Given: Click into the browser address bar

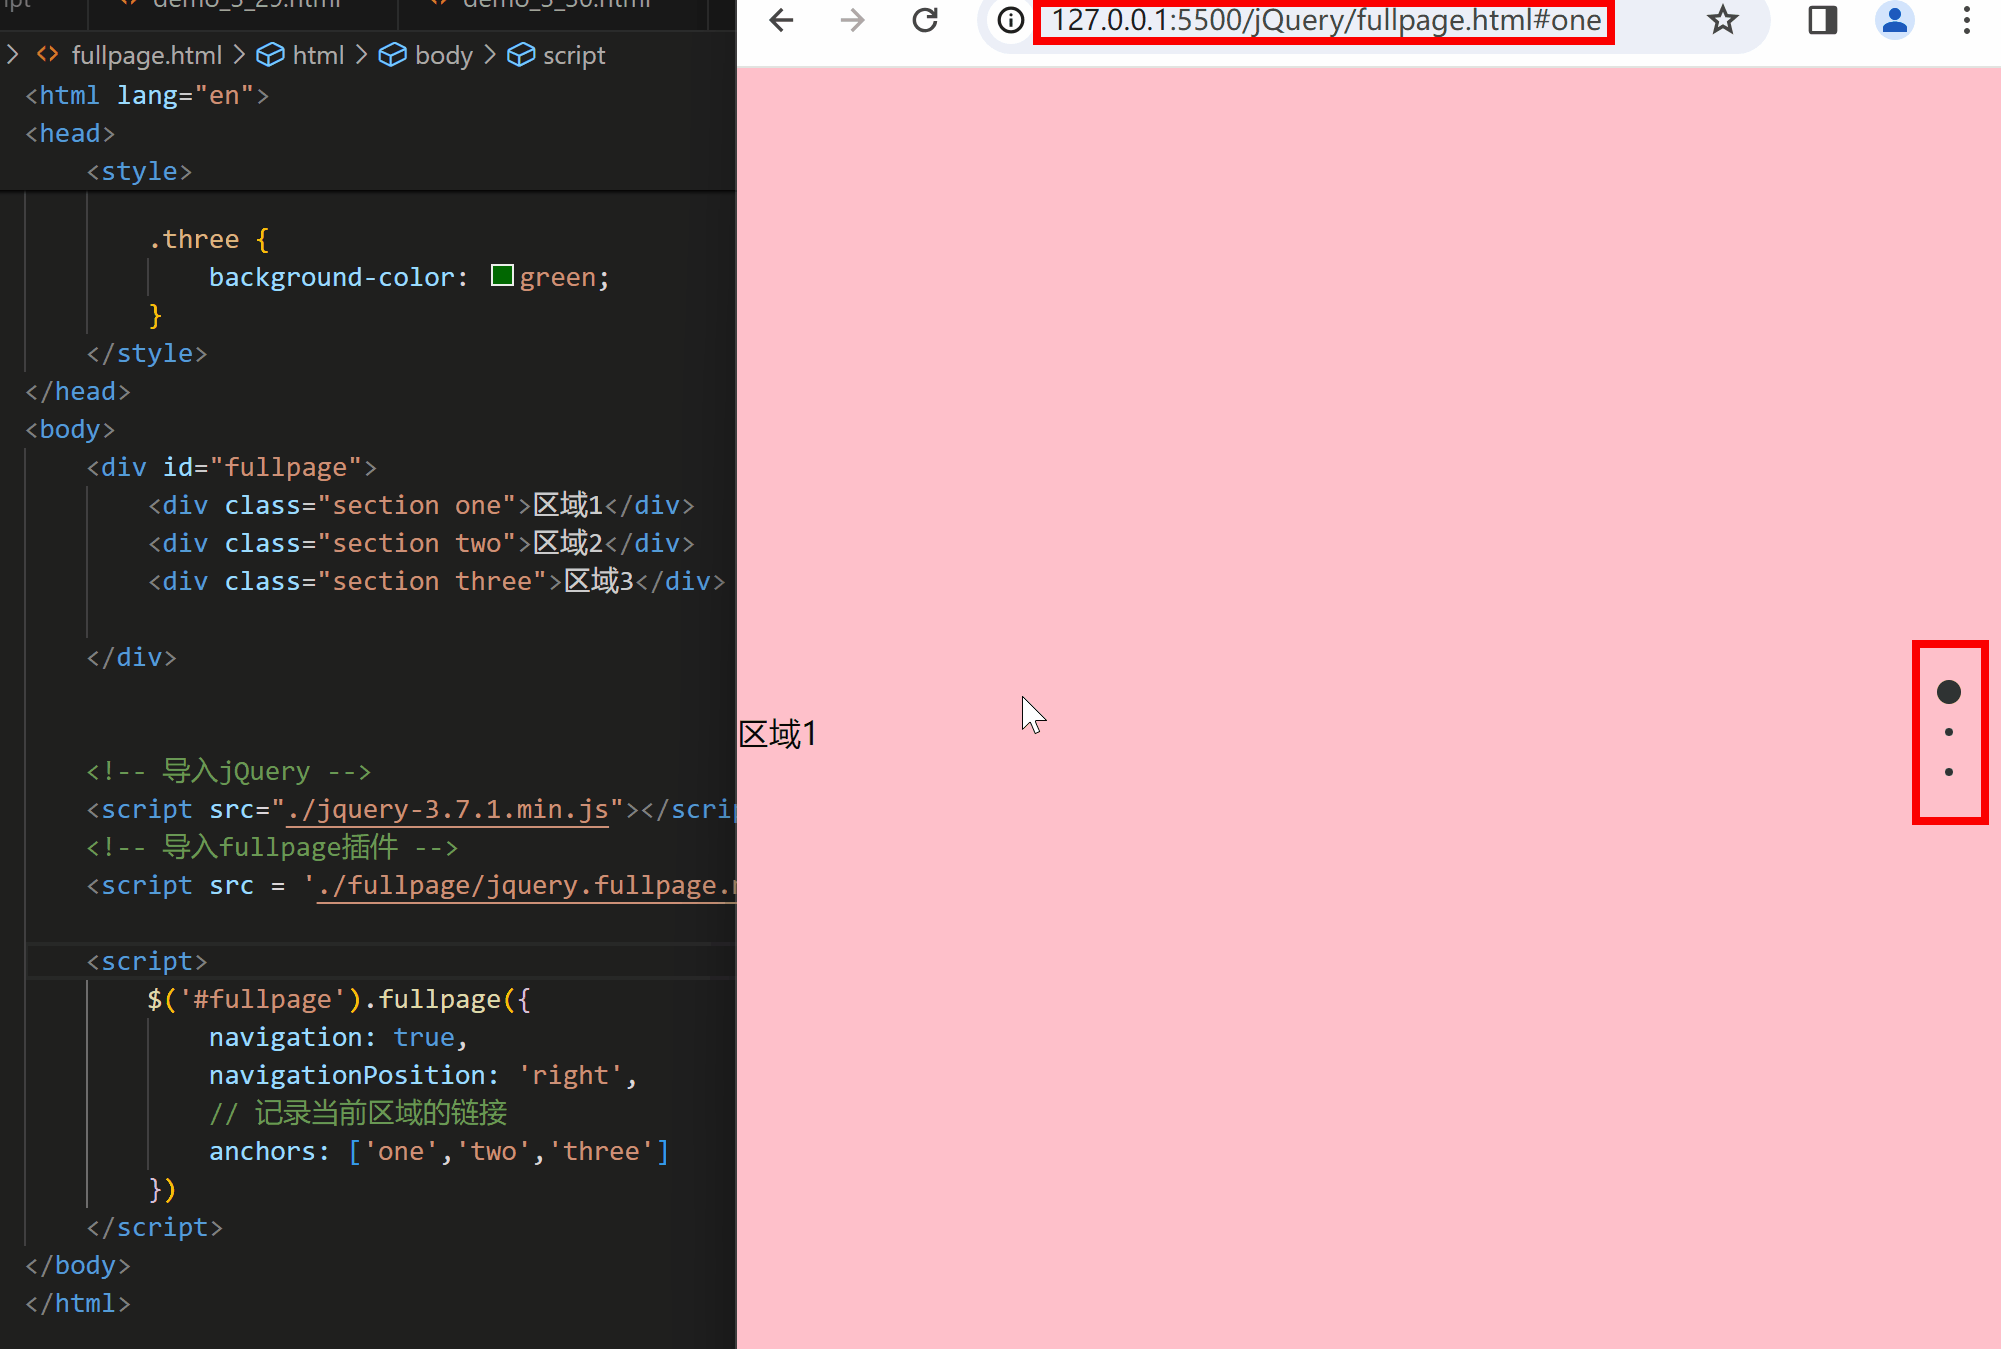Looking at the screenshot, I should [1325, 20].
